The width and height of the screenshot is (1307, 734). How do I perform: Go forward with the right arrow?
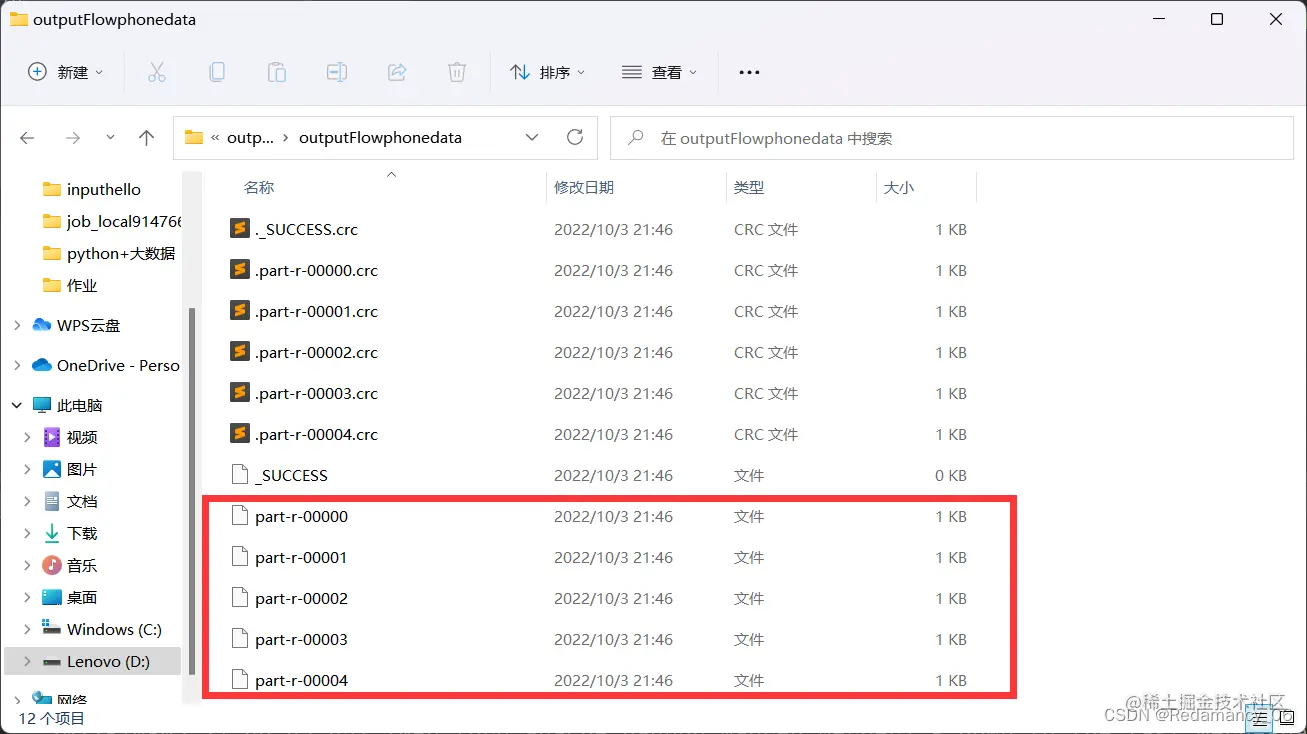point(72,138)
